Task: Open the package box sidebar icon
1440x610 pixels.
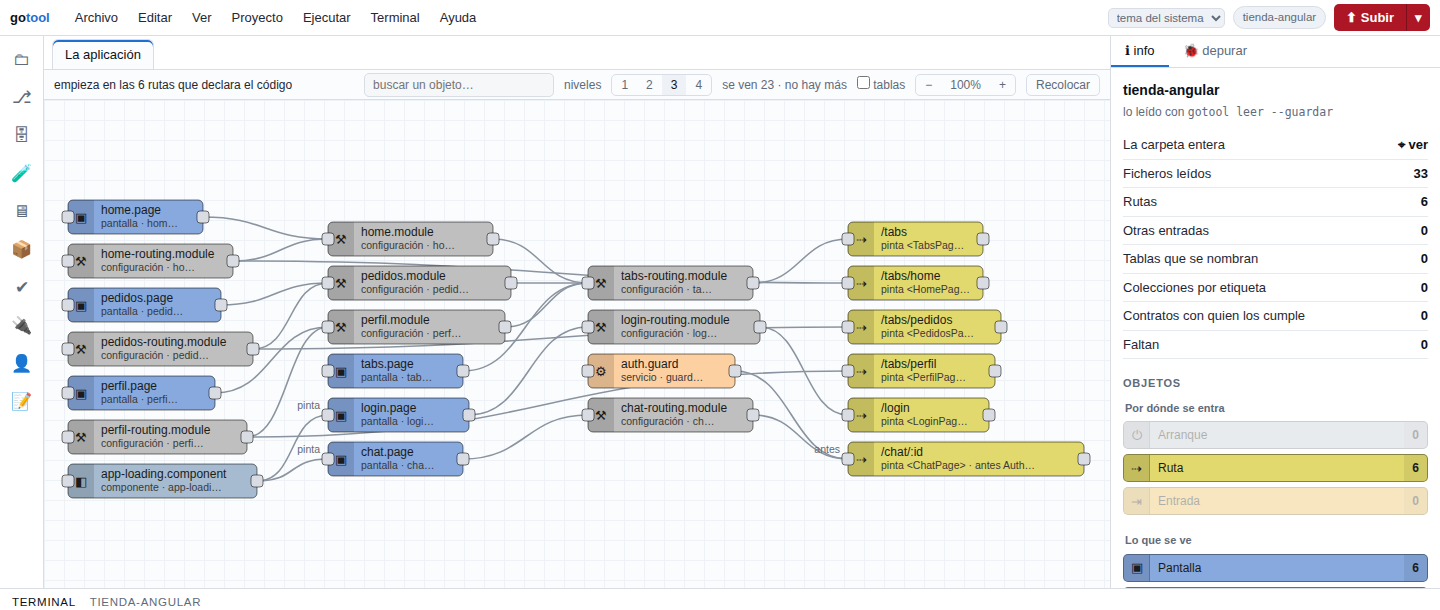Action: coord(21,249)
